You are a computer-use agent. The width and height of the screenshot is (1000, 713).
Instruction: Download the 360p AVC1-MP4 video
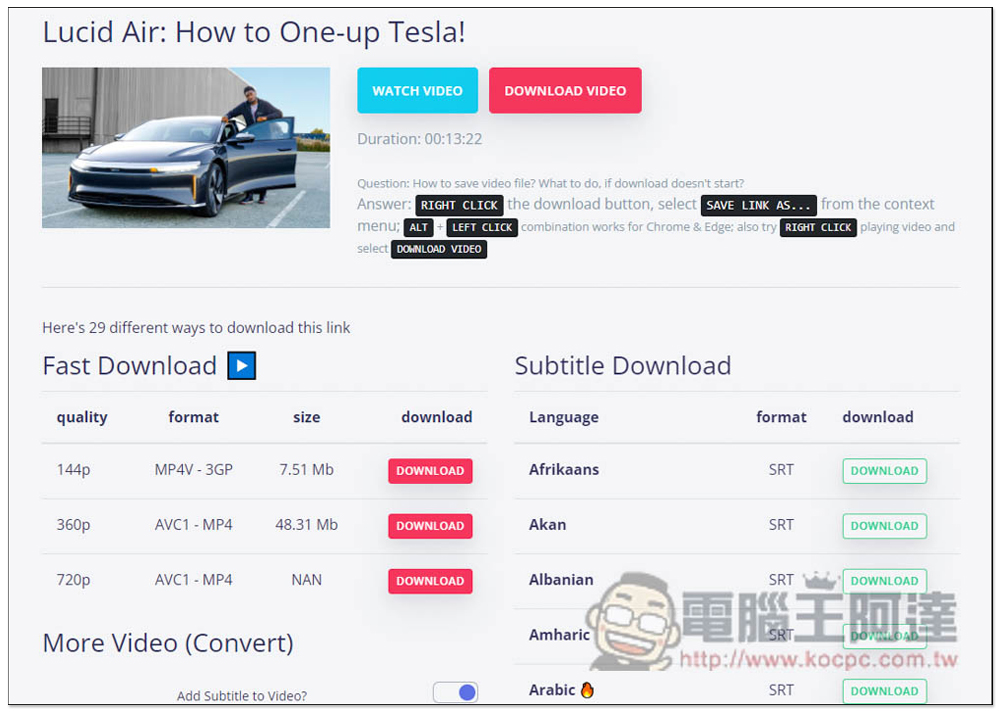(430, 526)
